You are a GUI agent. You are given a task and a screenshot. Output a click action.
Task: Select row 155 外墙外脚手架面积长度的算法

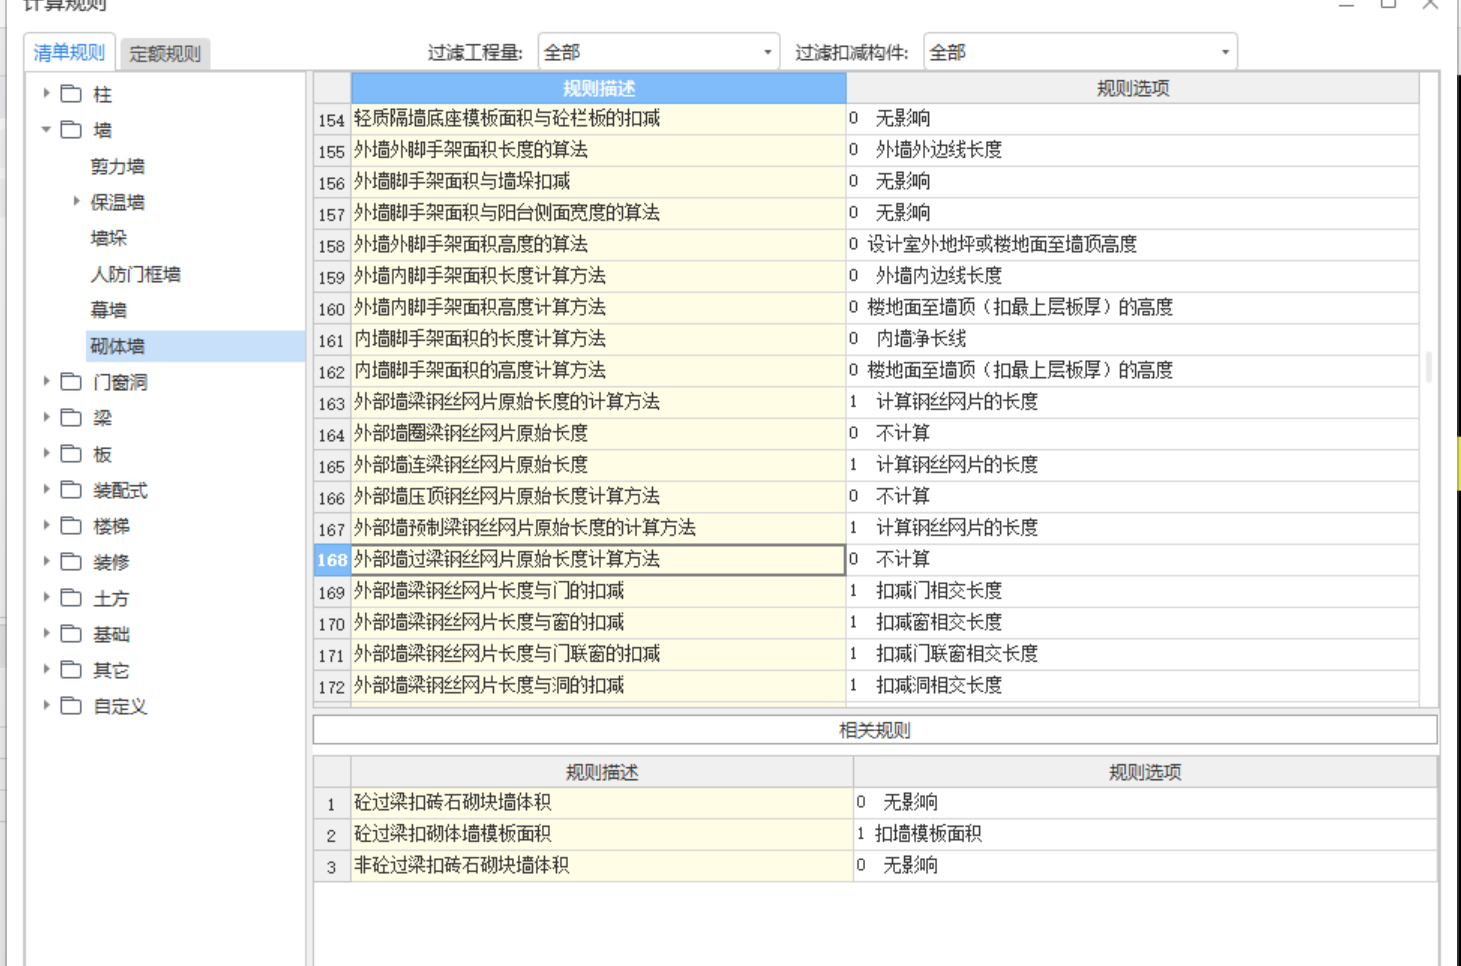pyautogui.click(x=598, y=150)
